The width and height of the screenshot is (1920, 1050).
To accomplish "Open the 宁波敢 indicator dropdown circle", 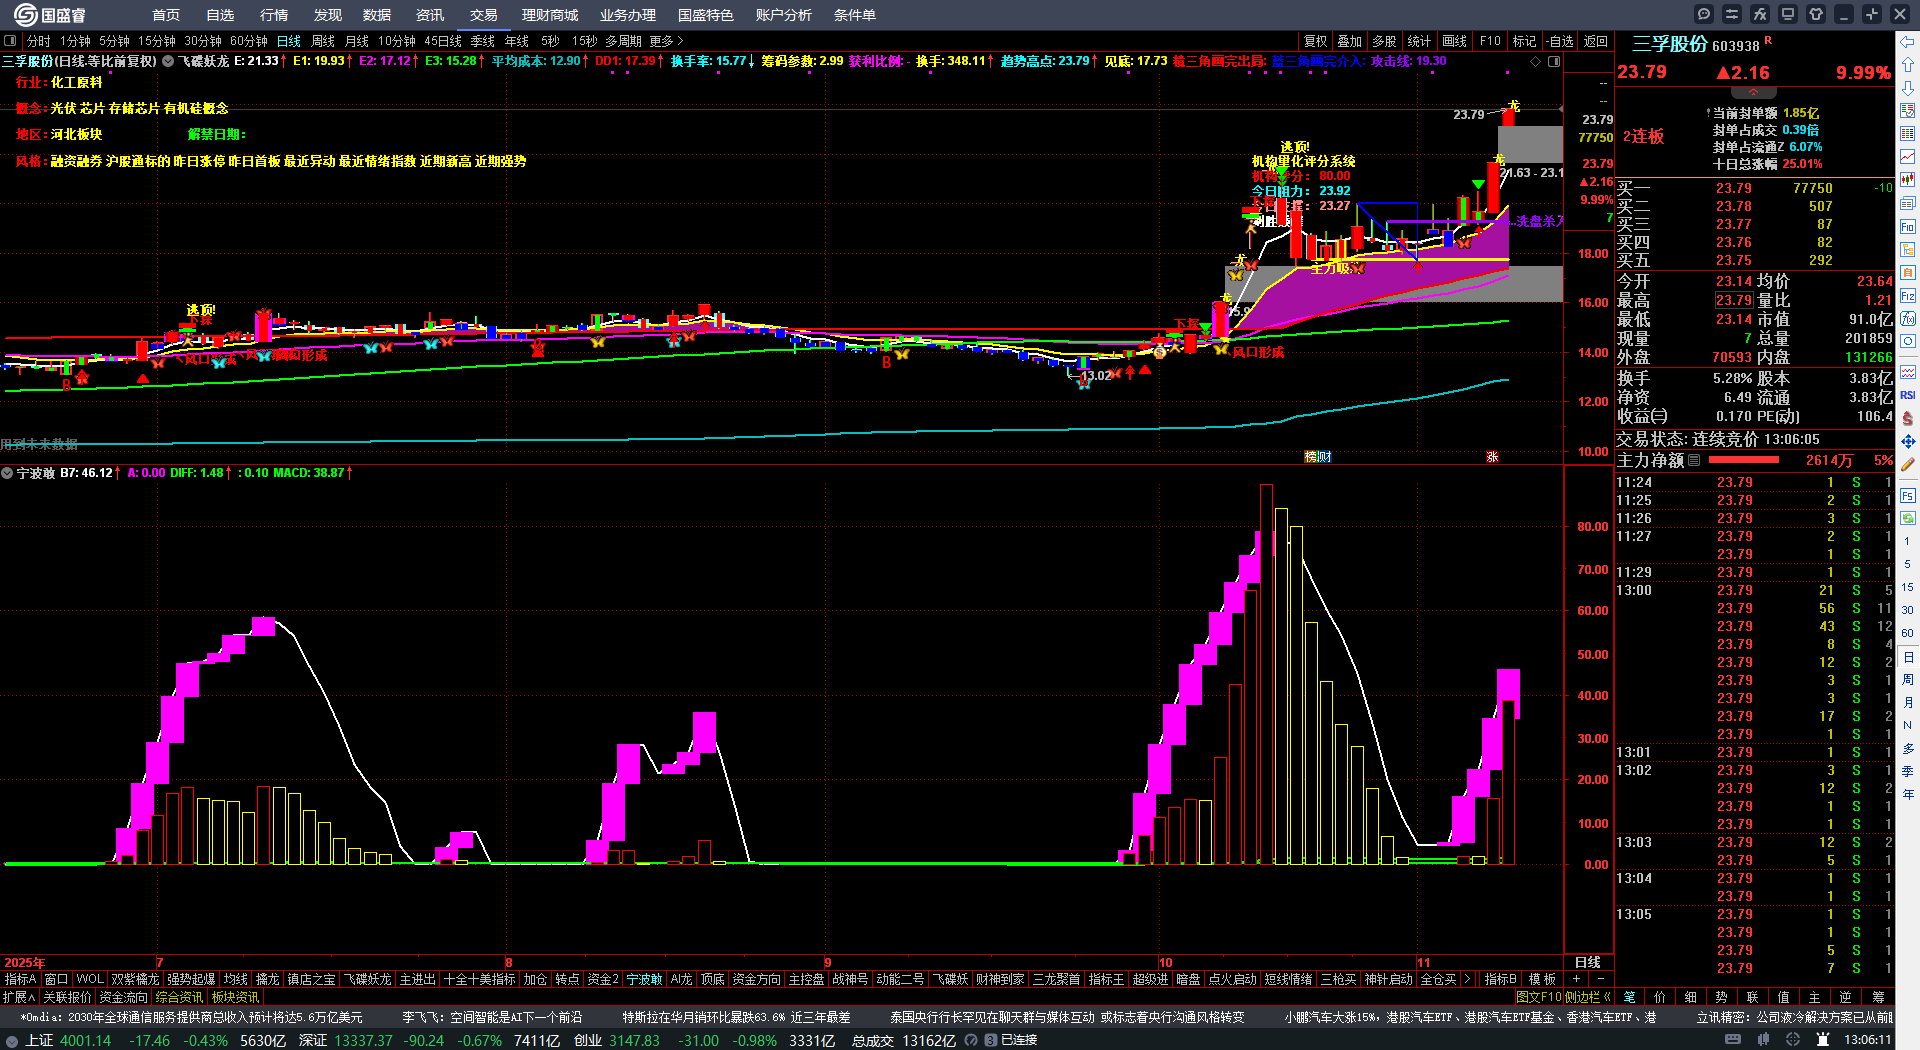I will point(7,473).
